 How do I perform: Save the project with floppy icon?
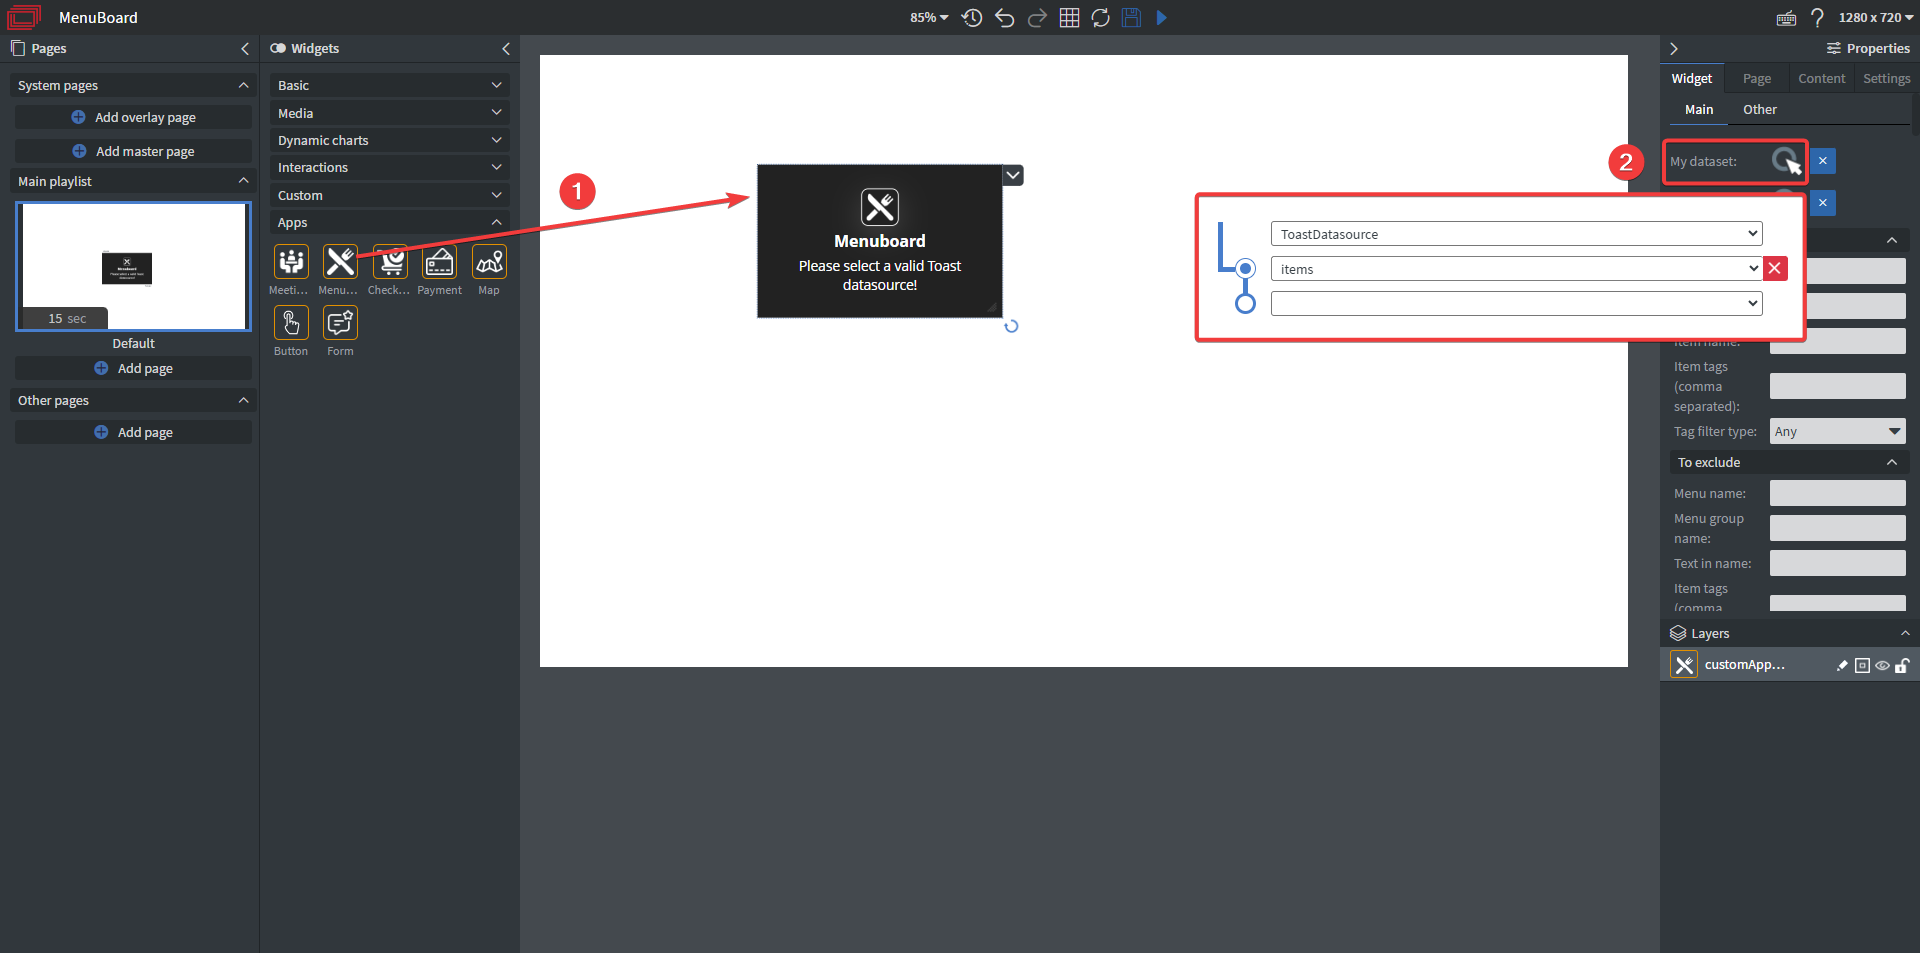click(1131, 18)
